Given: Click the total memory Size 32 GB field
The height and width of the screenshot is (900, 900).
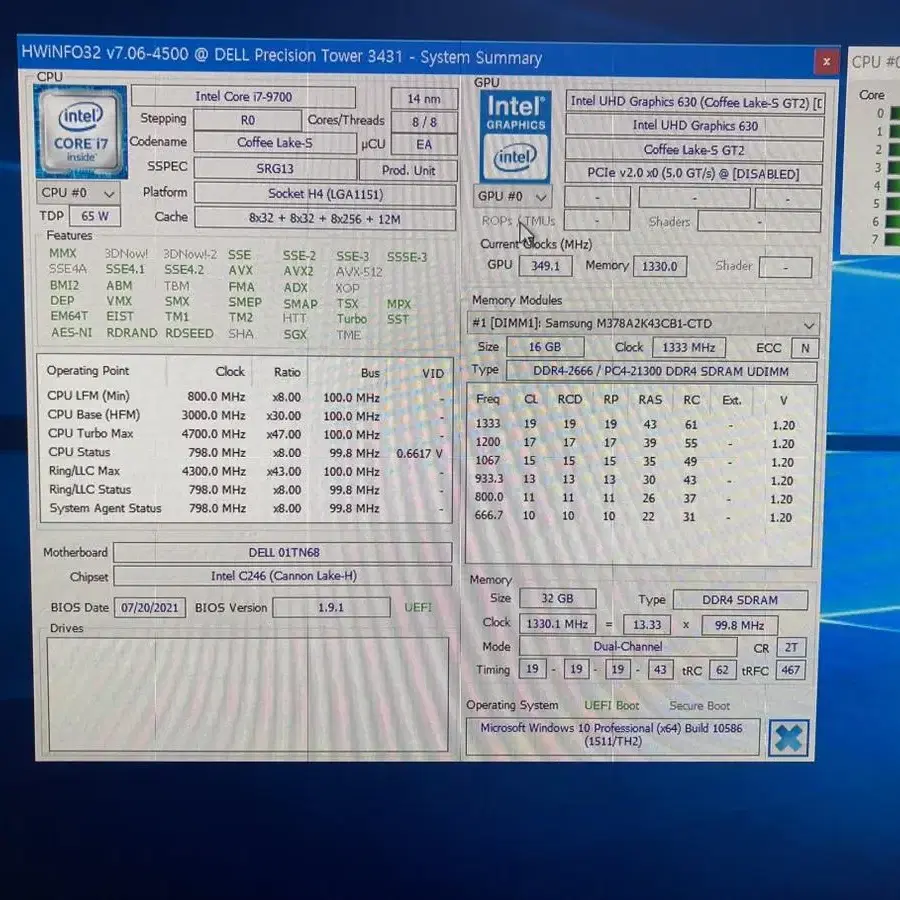Looking at the screenshot, I should point(557,599).
